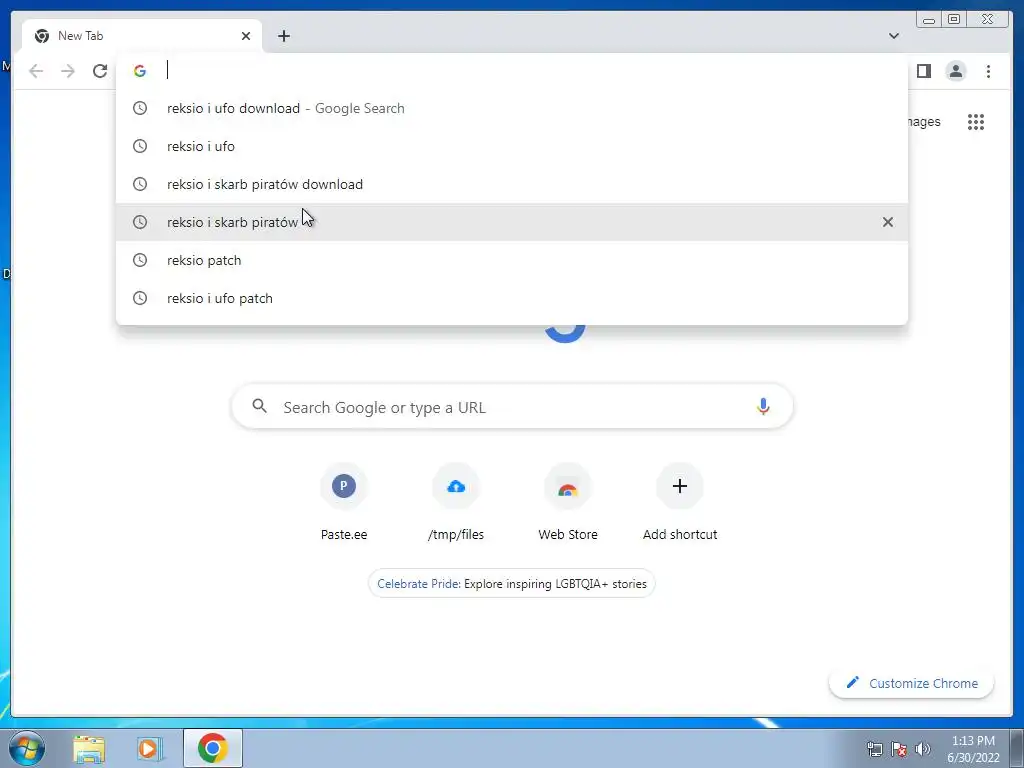Select 'reksio i skarb piratów download' suggestion

511,184
